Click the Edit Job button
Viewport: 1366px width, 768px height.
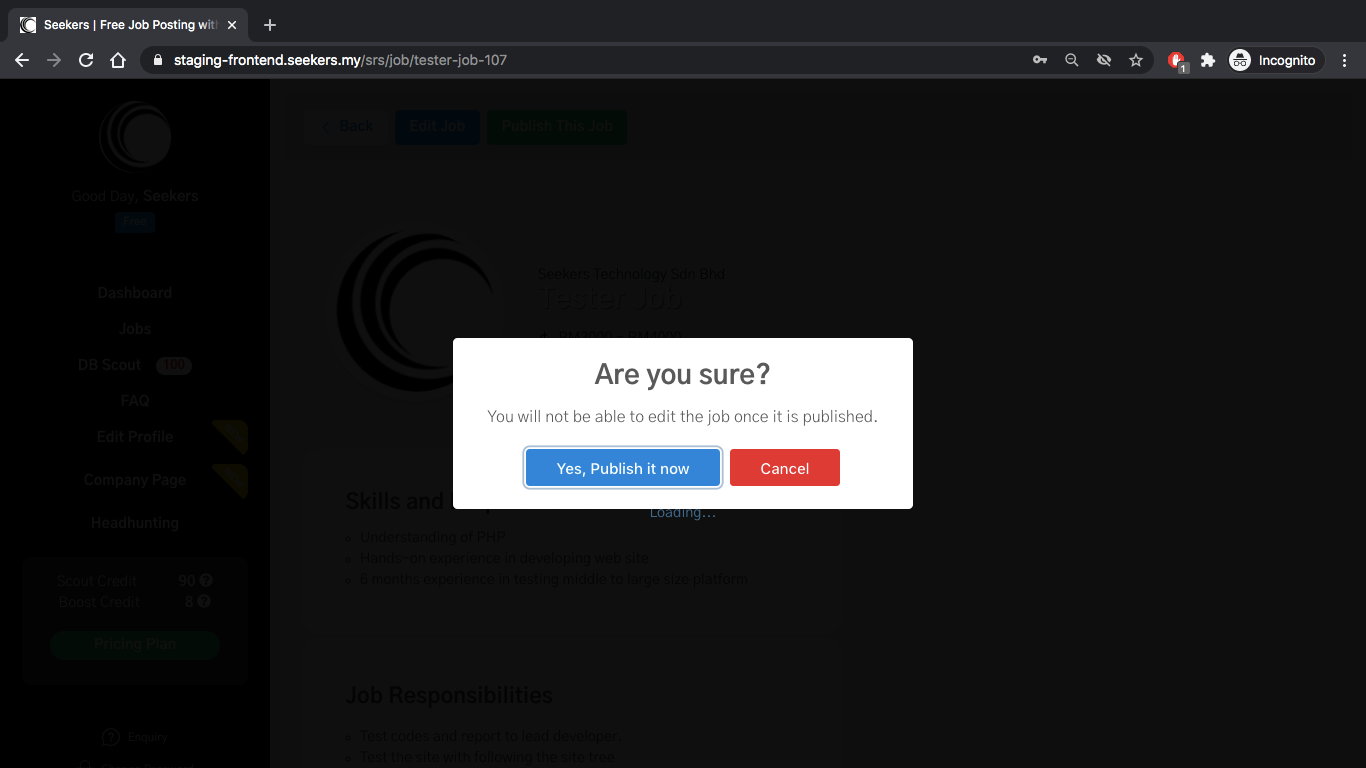437,127
